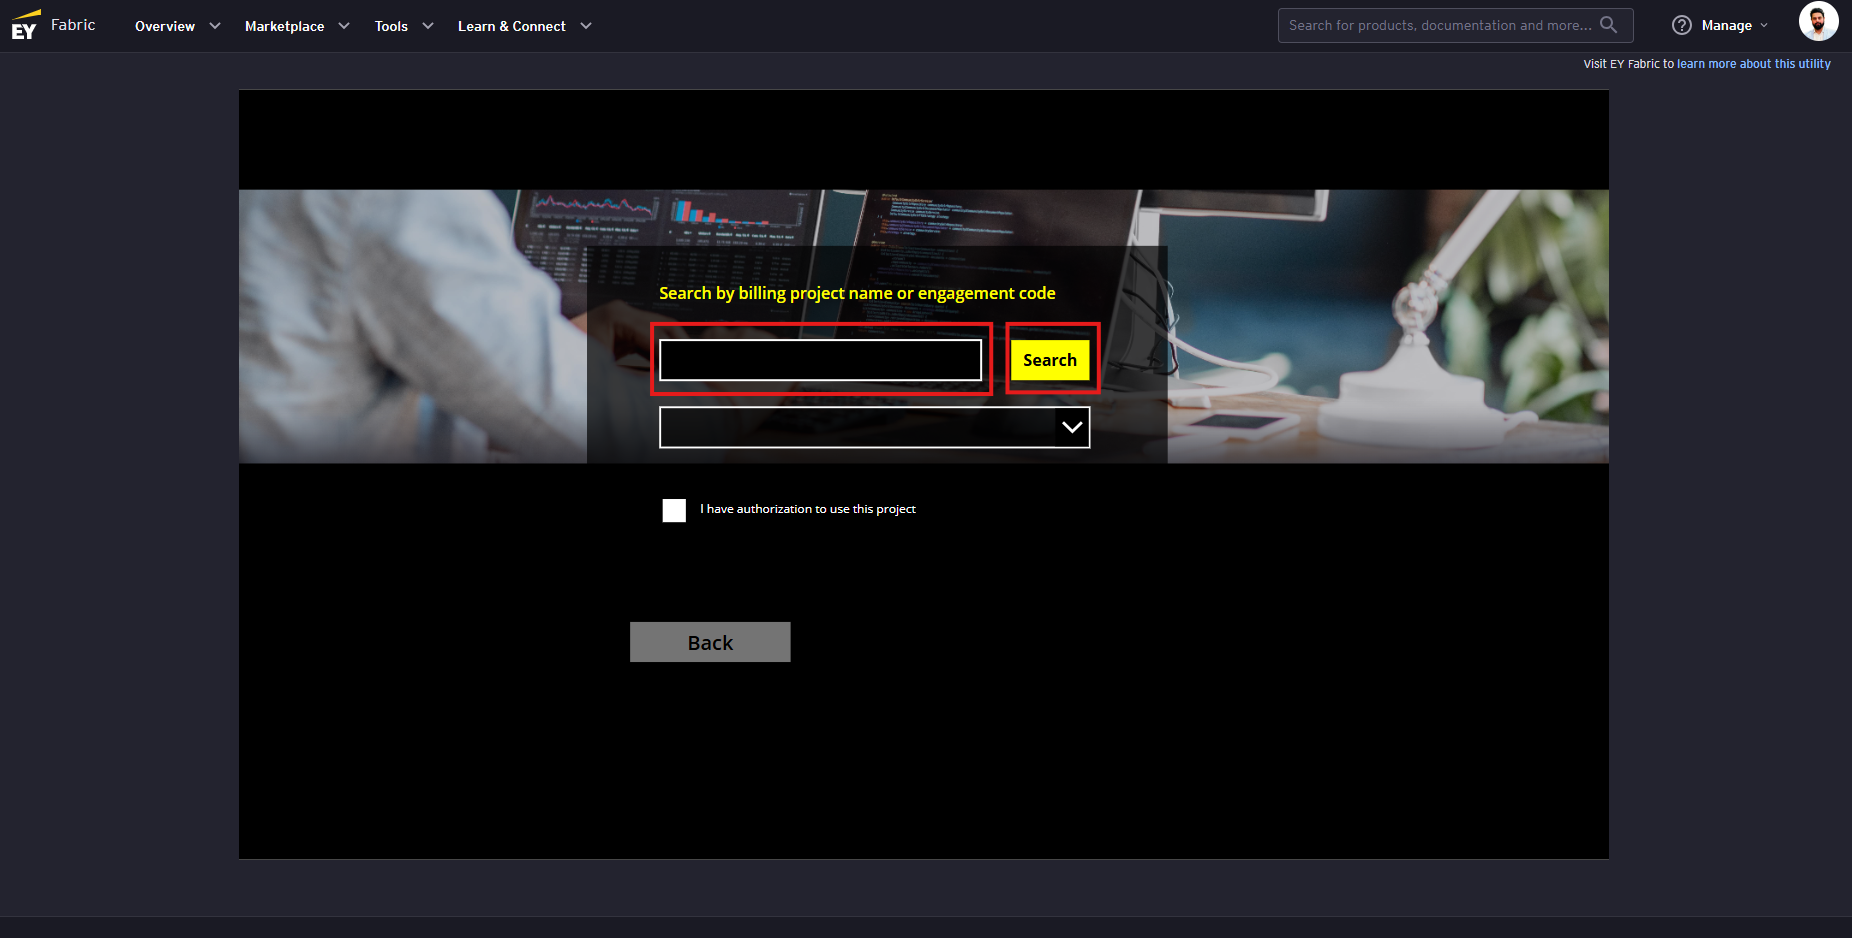Open help via question mark icon
Viewport: 1852px width, 938px height.
1681,25
